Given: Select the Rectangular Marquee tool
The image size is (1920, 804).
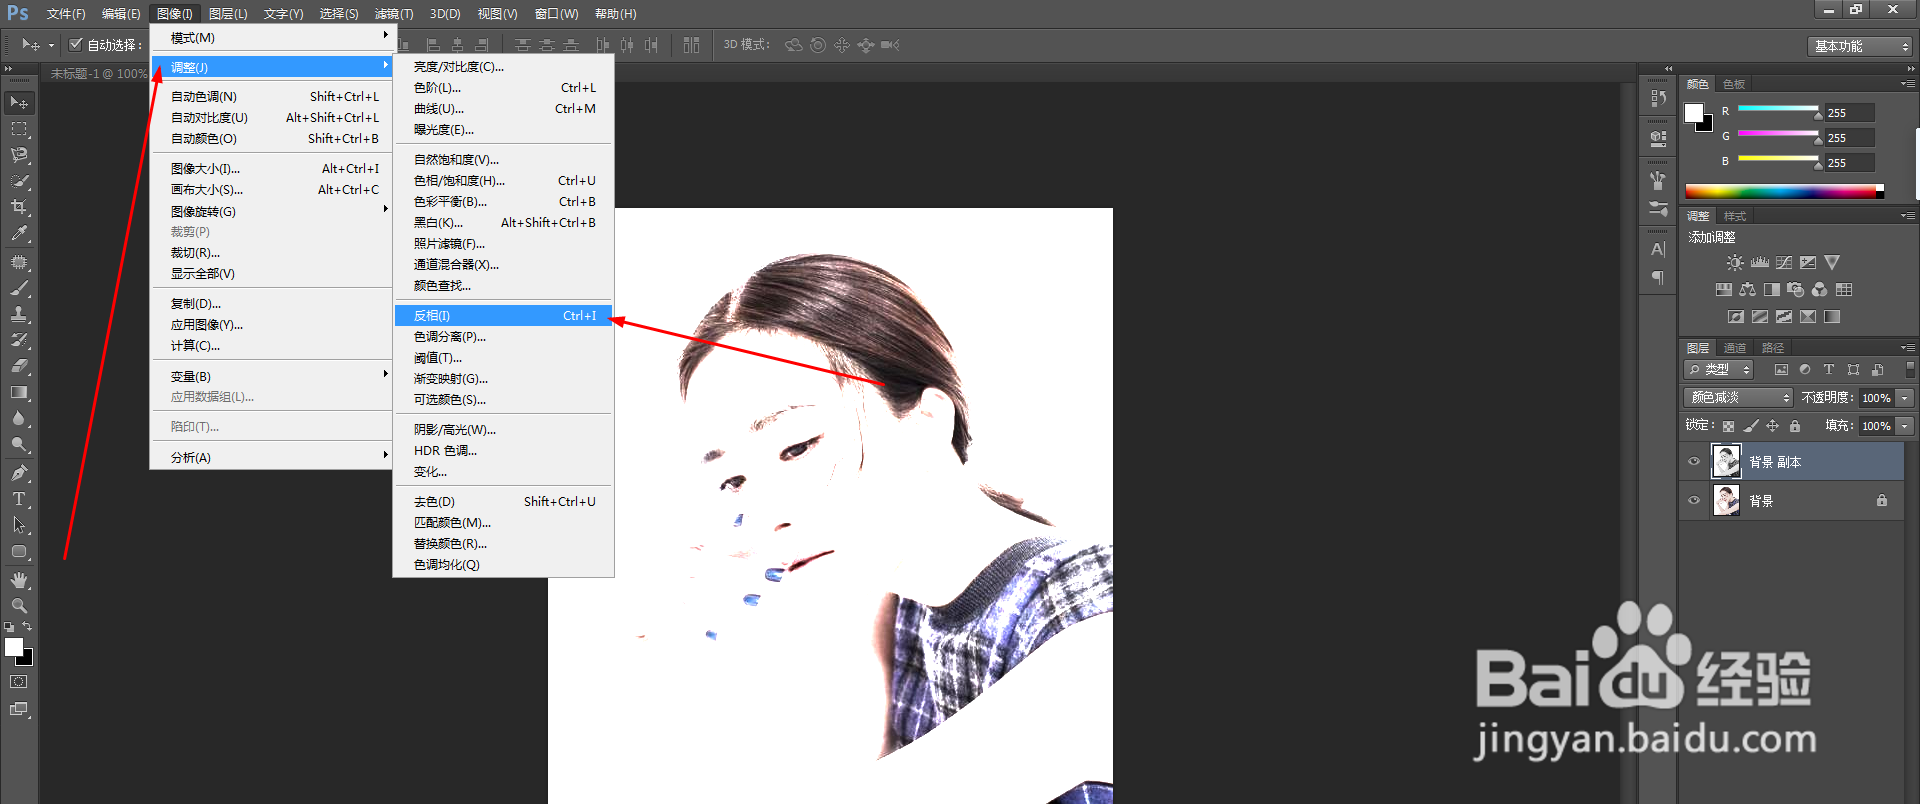Looking at the screenshot, I should pyautogui.click(x=19, y=129).
